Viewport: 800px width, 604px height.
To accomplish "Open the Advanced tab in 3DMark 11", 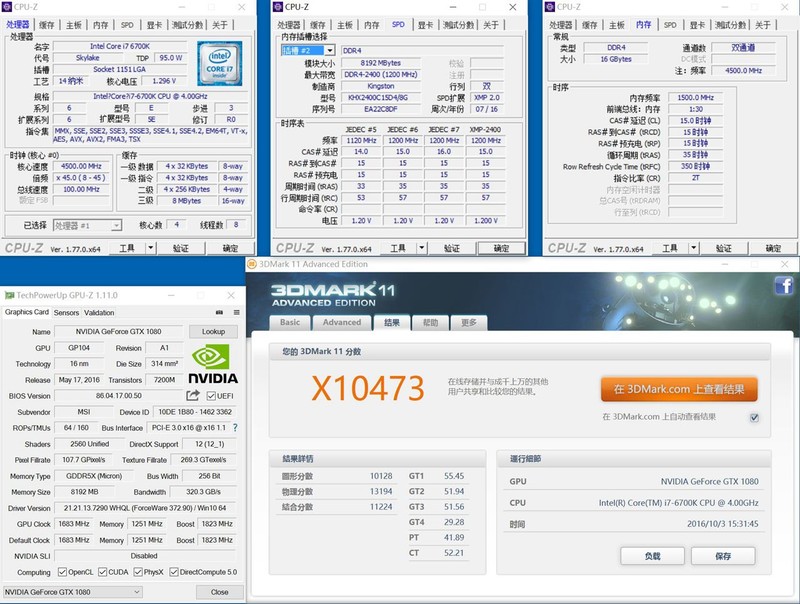I will 342,322.
